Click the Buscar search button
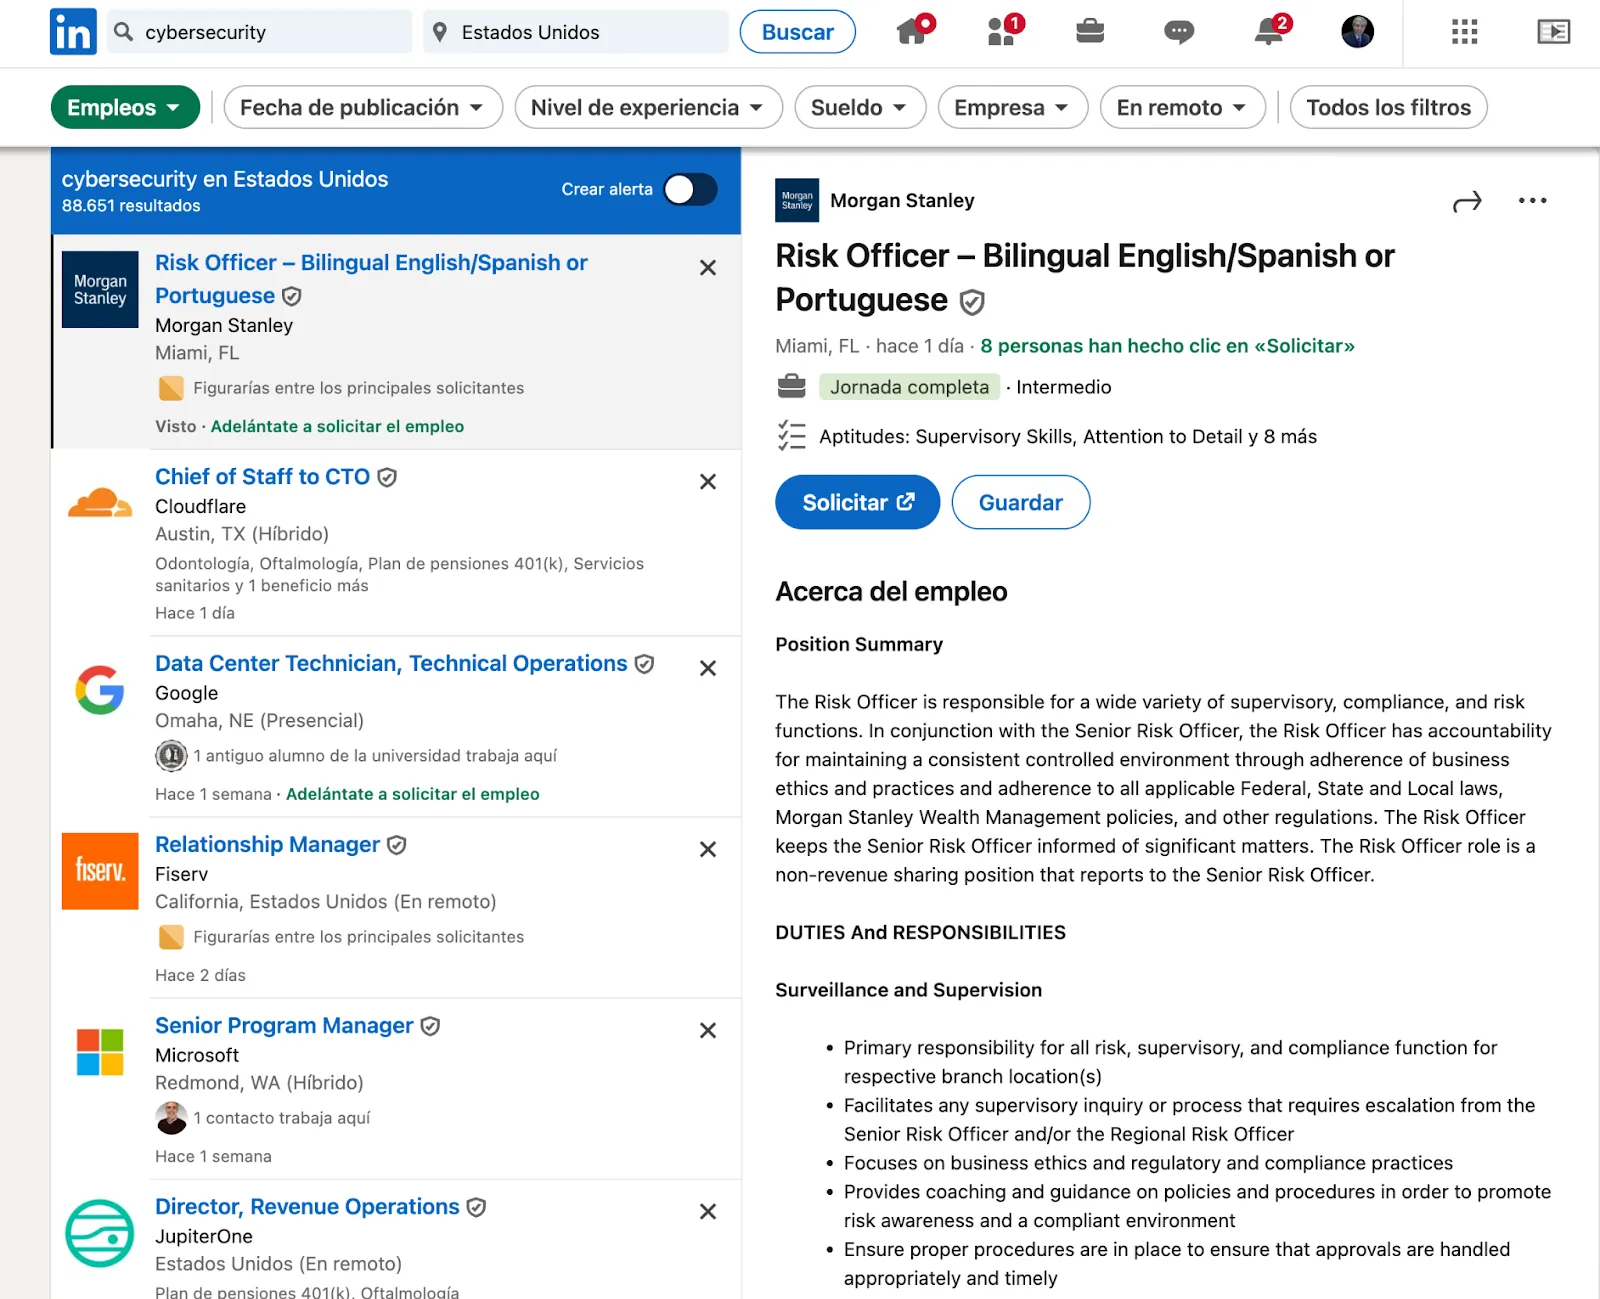The height and width of the screenshot is (1299, 1600). tap(797, 32)
